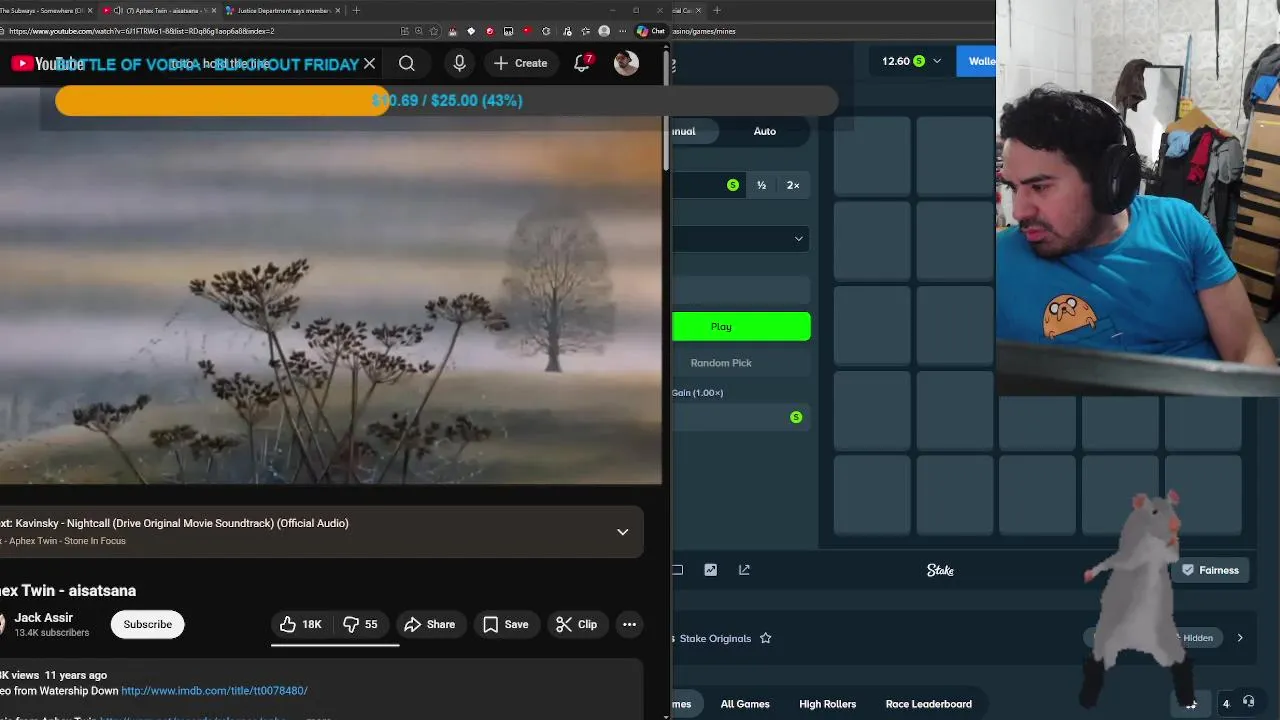Open the popout share icon on Stake

click(x=744, y=570)
